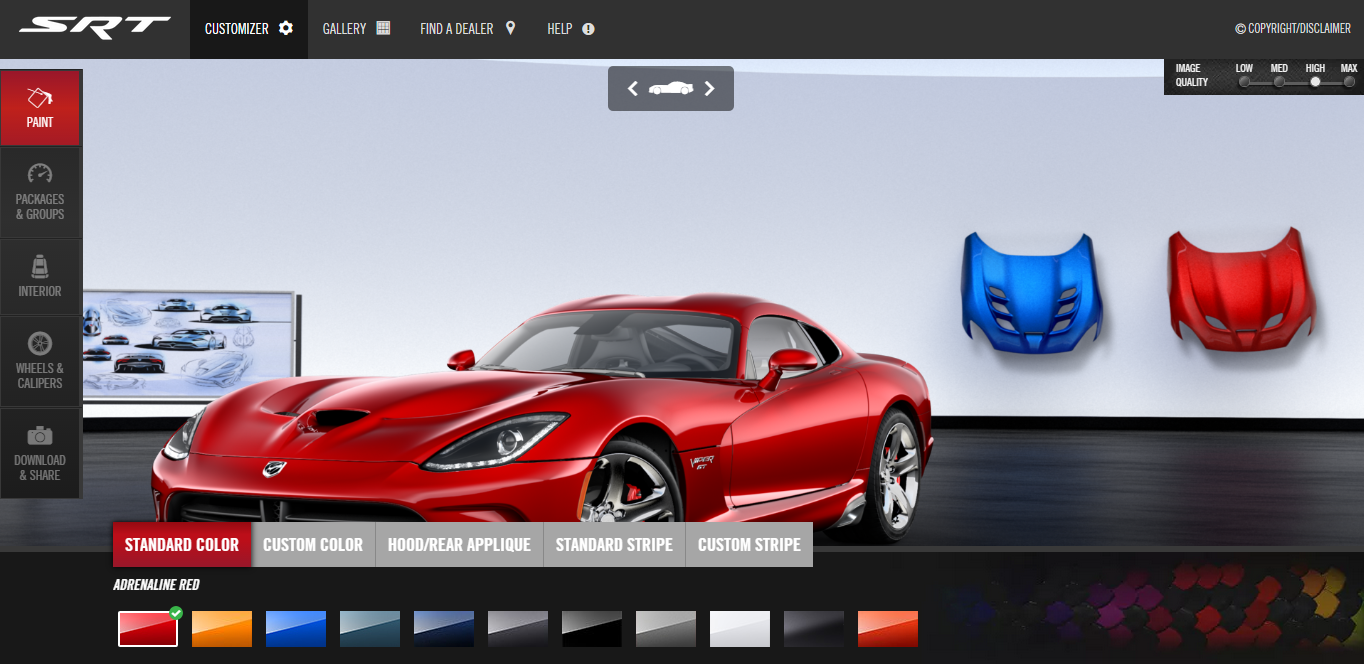Screen dimensions: 1364x664
Task: Click the Help info icon
Action: click(x=588, y=29)
